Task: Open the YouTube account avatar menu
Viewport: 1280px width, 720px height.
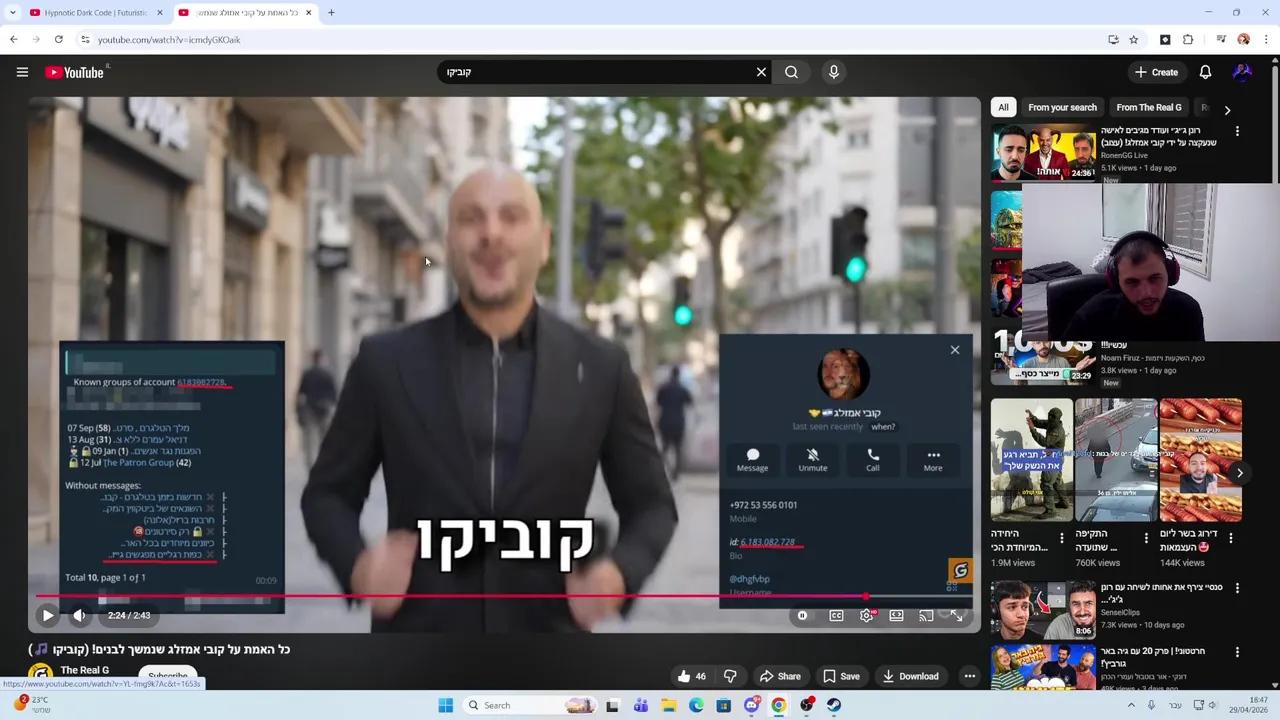Action: pos(1242,72)
